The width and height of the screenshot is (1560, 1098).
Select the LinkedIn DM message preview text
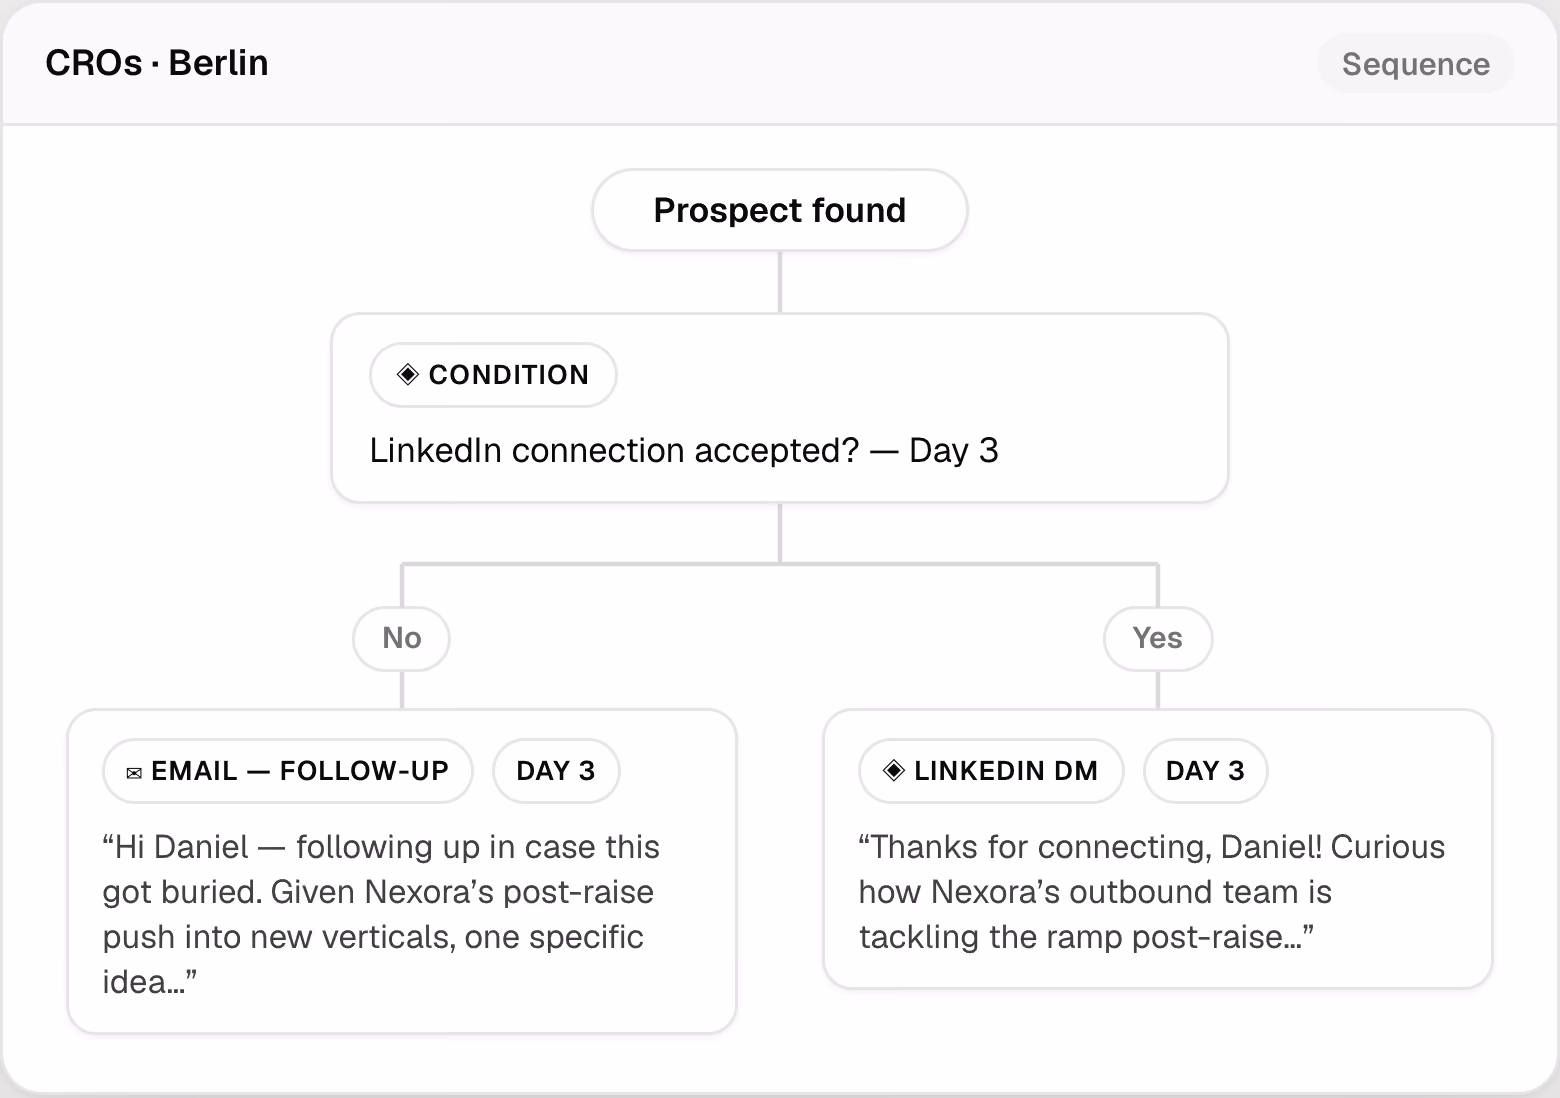pos(1152,892)
